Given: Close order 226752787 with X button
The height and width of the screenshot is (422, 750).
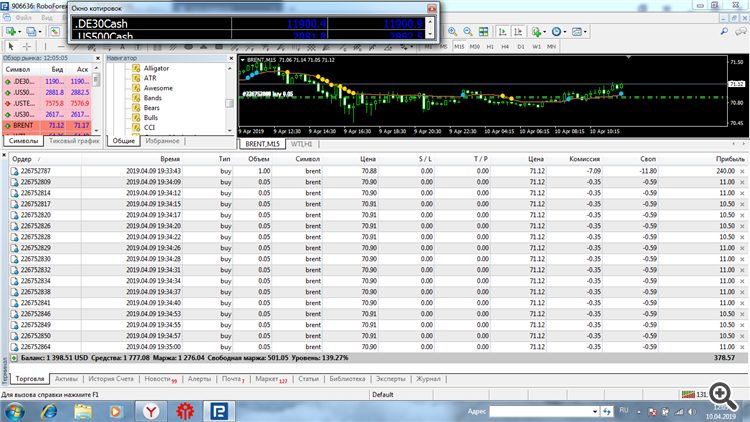Looking at the screenshot, I should [742, 171].
